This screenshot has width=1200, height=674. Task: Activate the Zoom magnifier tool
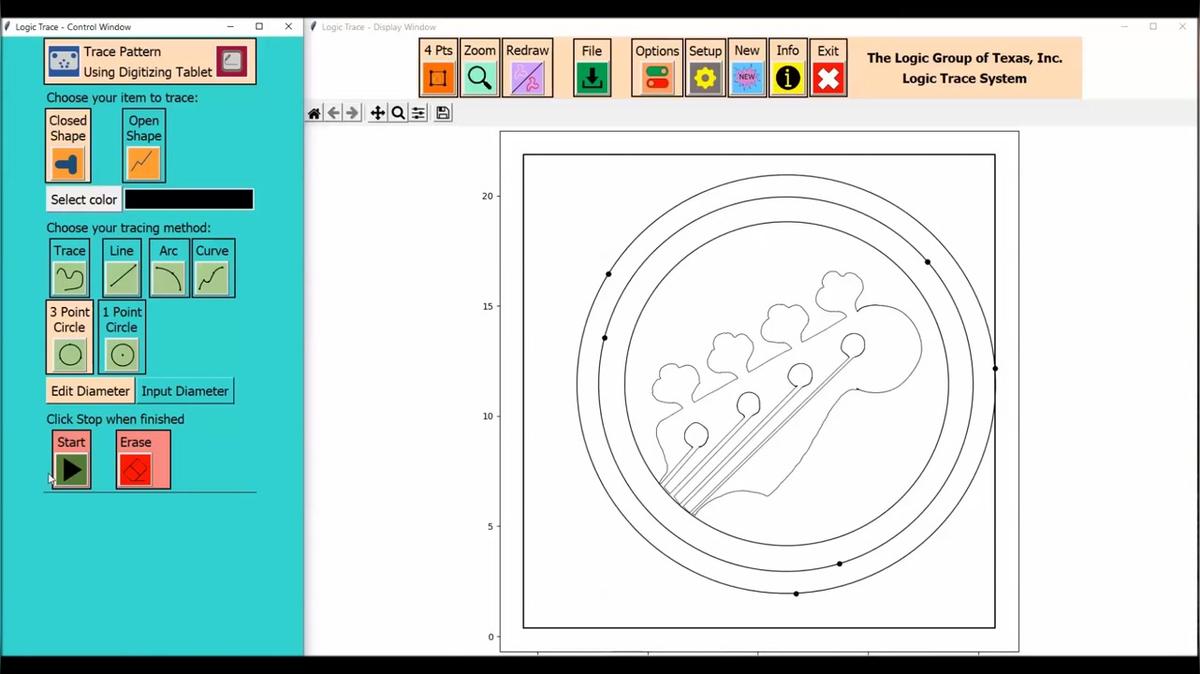480,68
